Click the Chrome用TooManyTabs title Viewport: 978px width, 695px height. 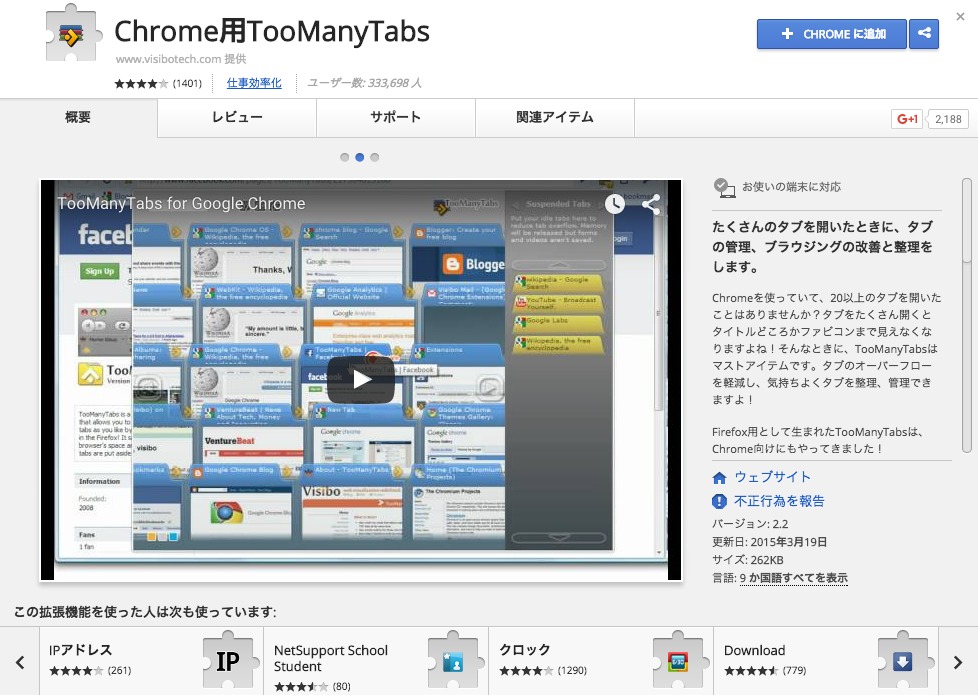(x=272, y=31)
